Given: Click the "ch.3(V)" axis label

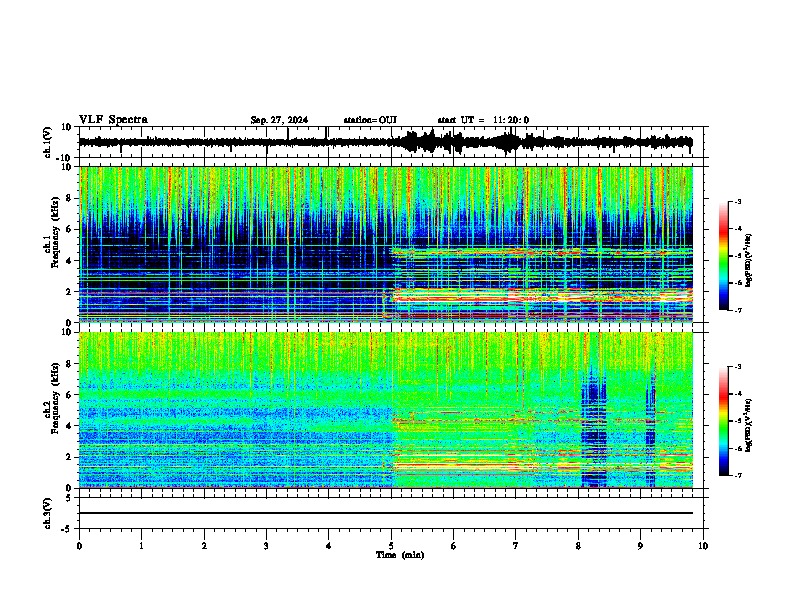Looking at the screenshot, I should [48, 514].
